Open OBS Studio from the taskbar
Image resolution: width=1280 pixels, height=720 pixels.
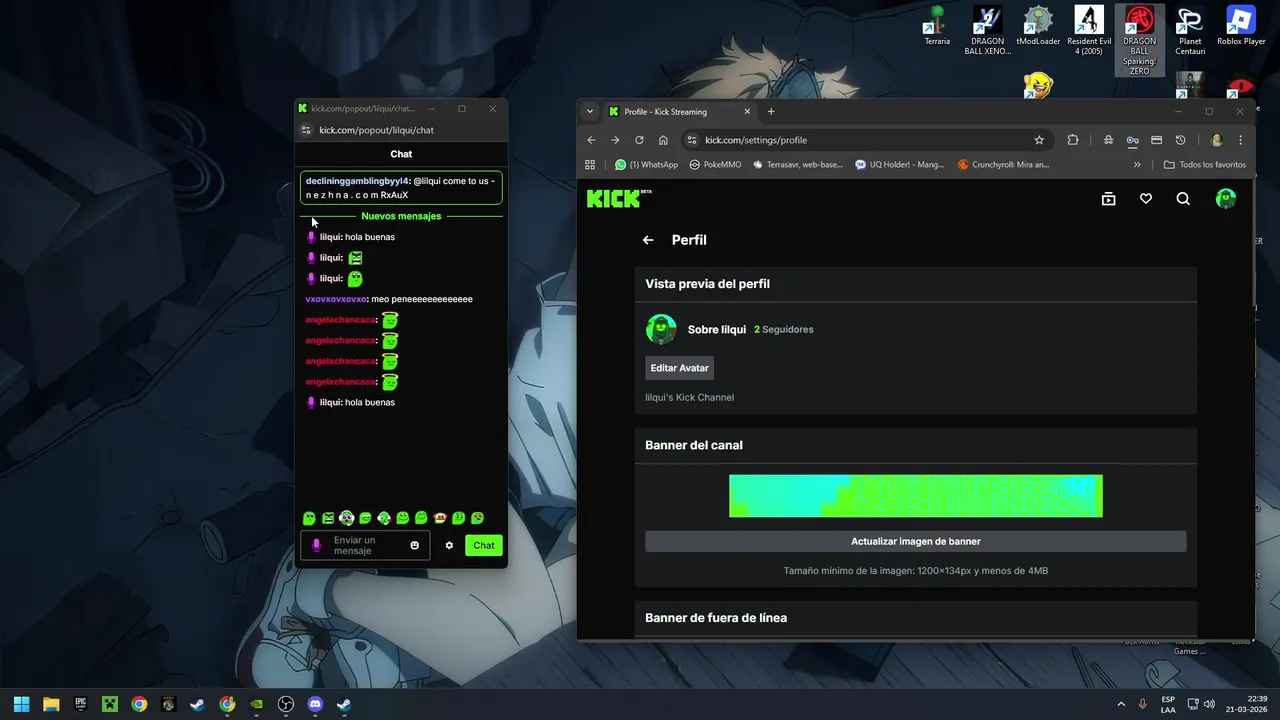286,704
